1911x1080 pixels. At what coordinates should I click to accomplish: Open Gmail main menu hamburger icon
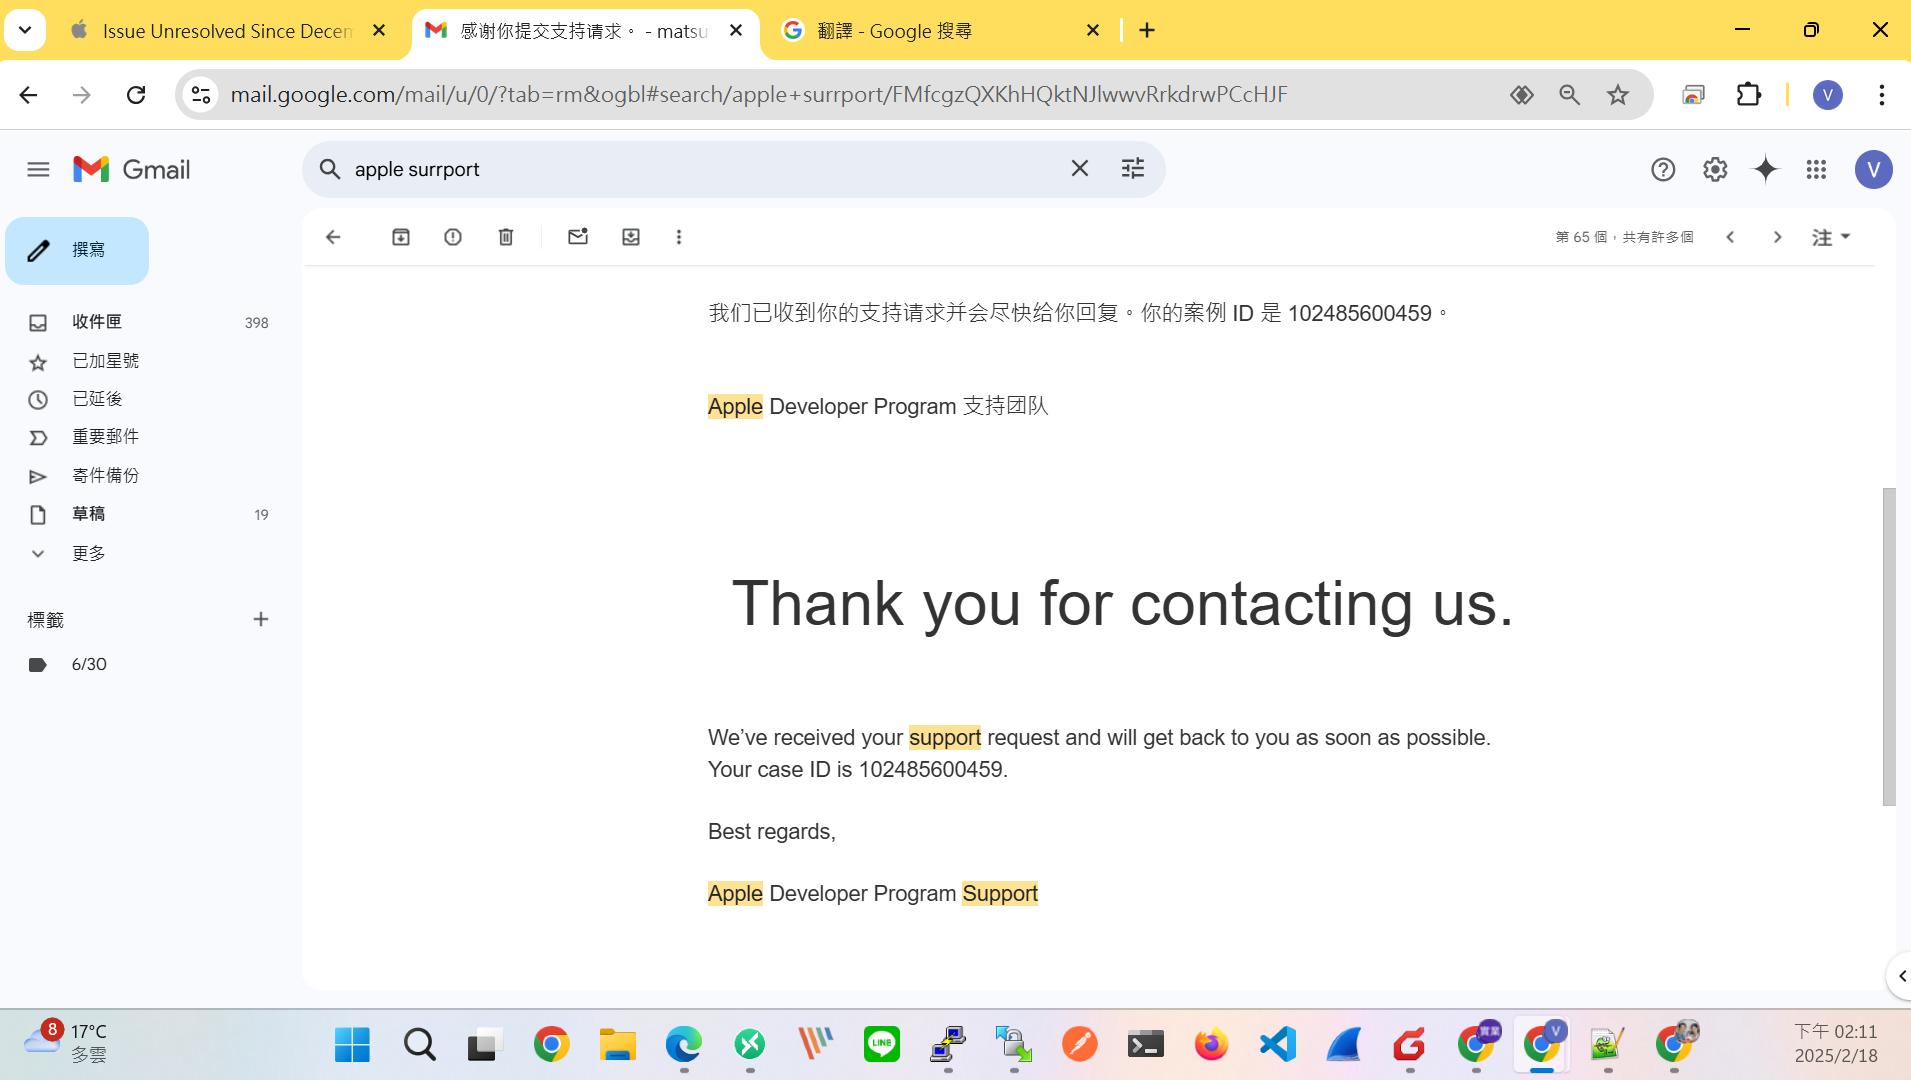point(38,170)
